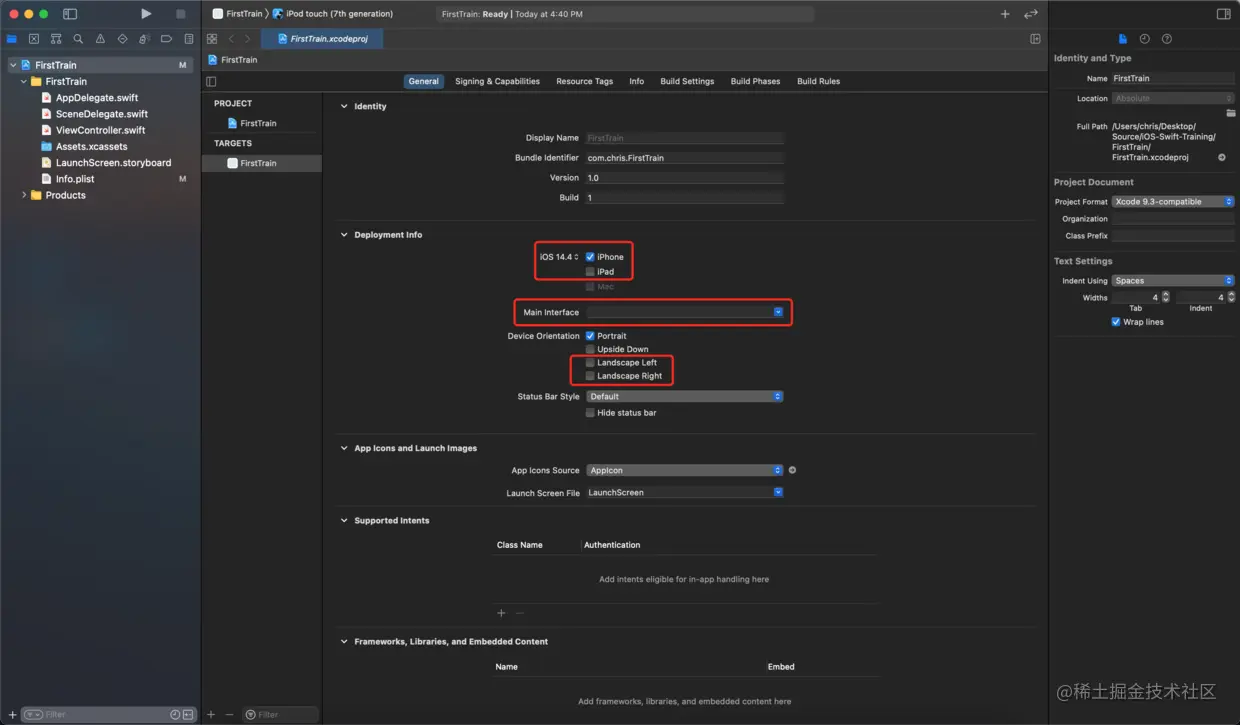Add an editor on the right
Image resolution: width=1240 pixels, height=725 pixels.
[1035, 39]
